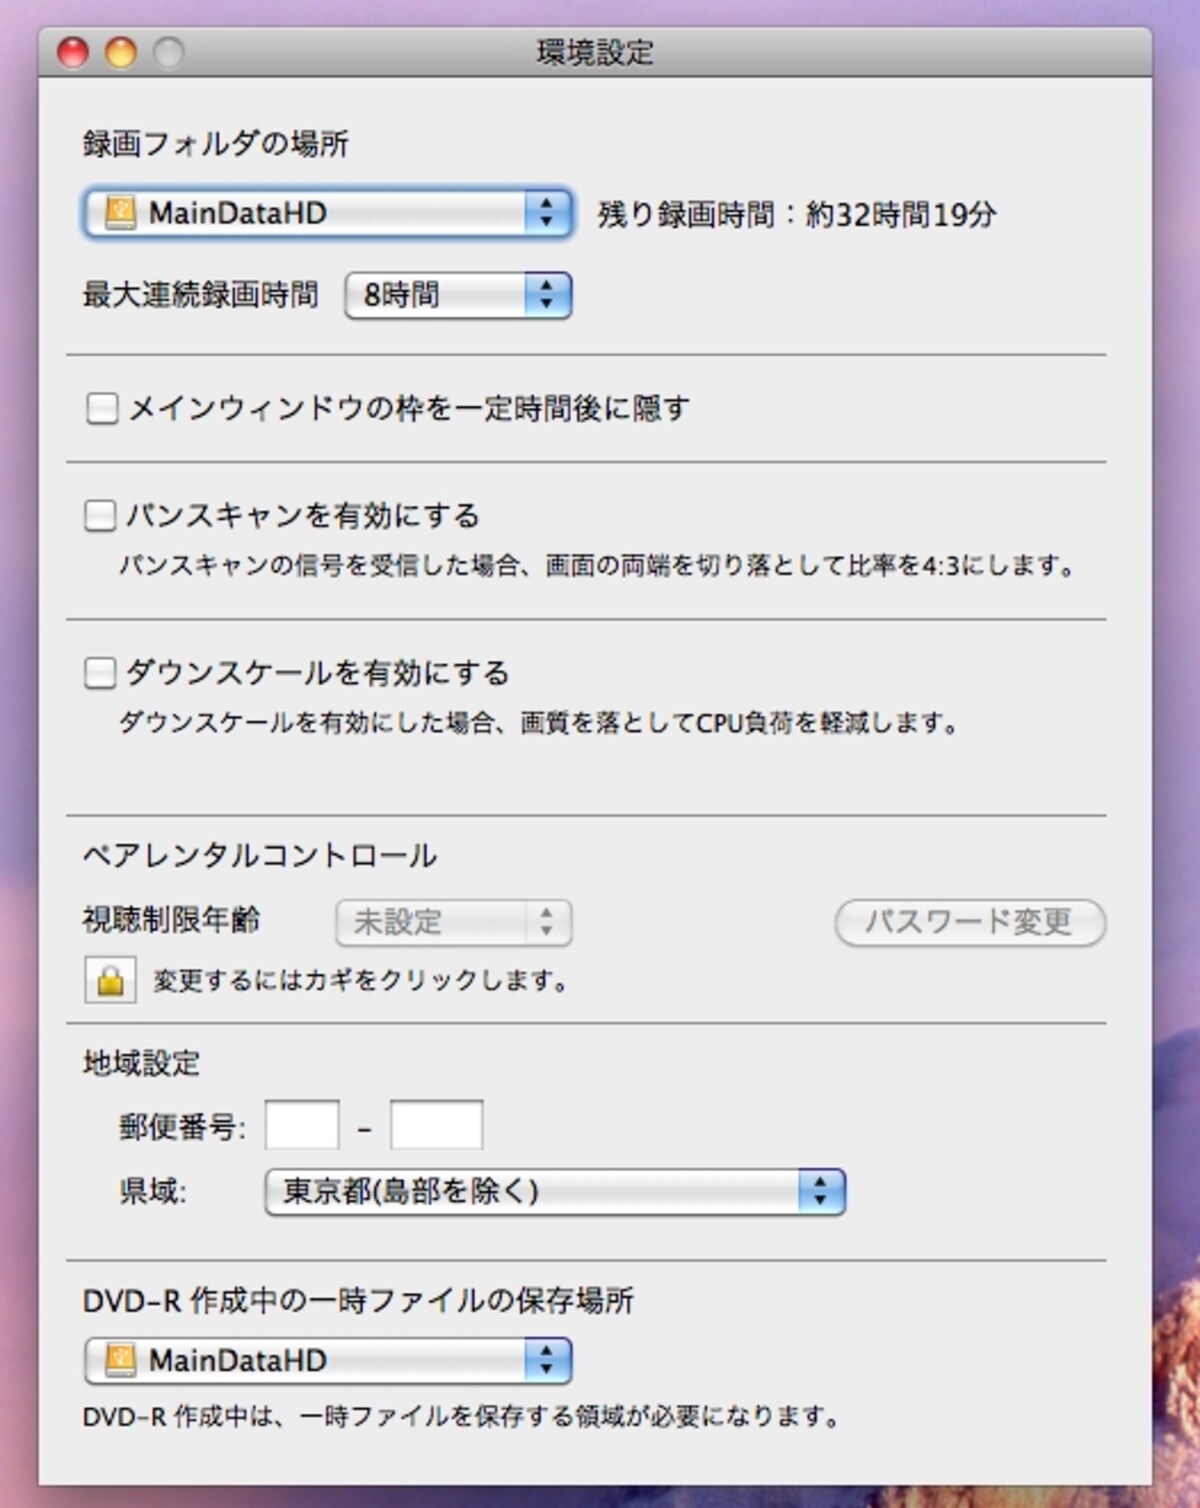
Task: Open the DVD-R temp file MainDataHD dropdown
Action: click(328, 1360)
